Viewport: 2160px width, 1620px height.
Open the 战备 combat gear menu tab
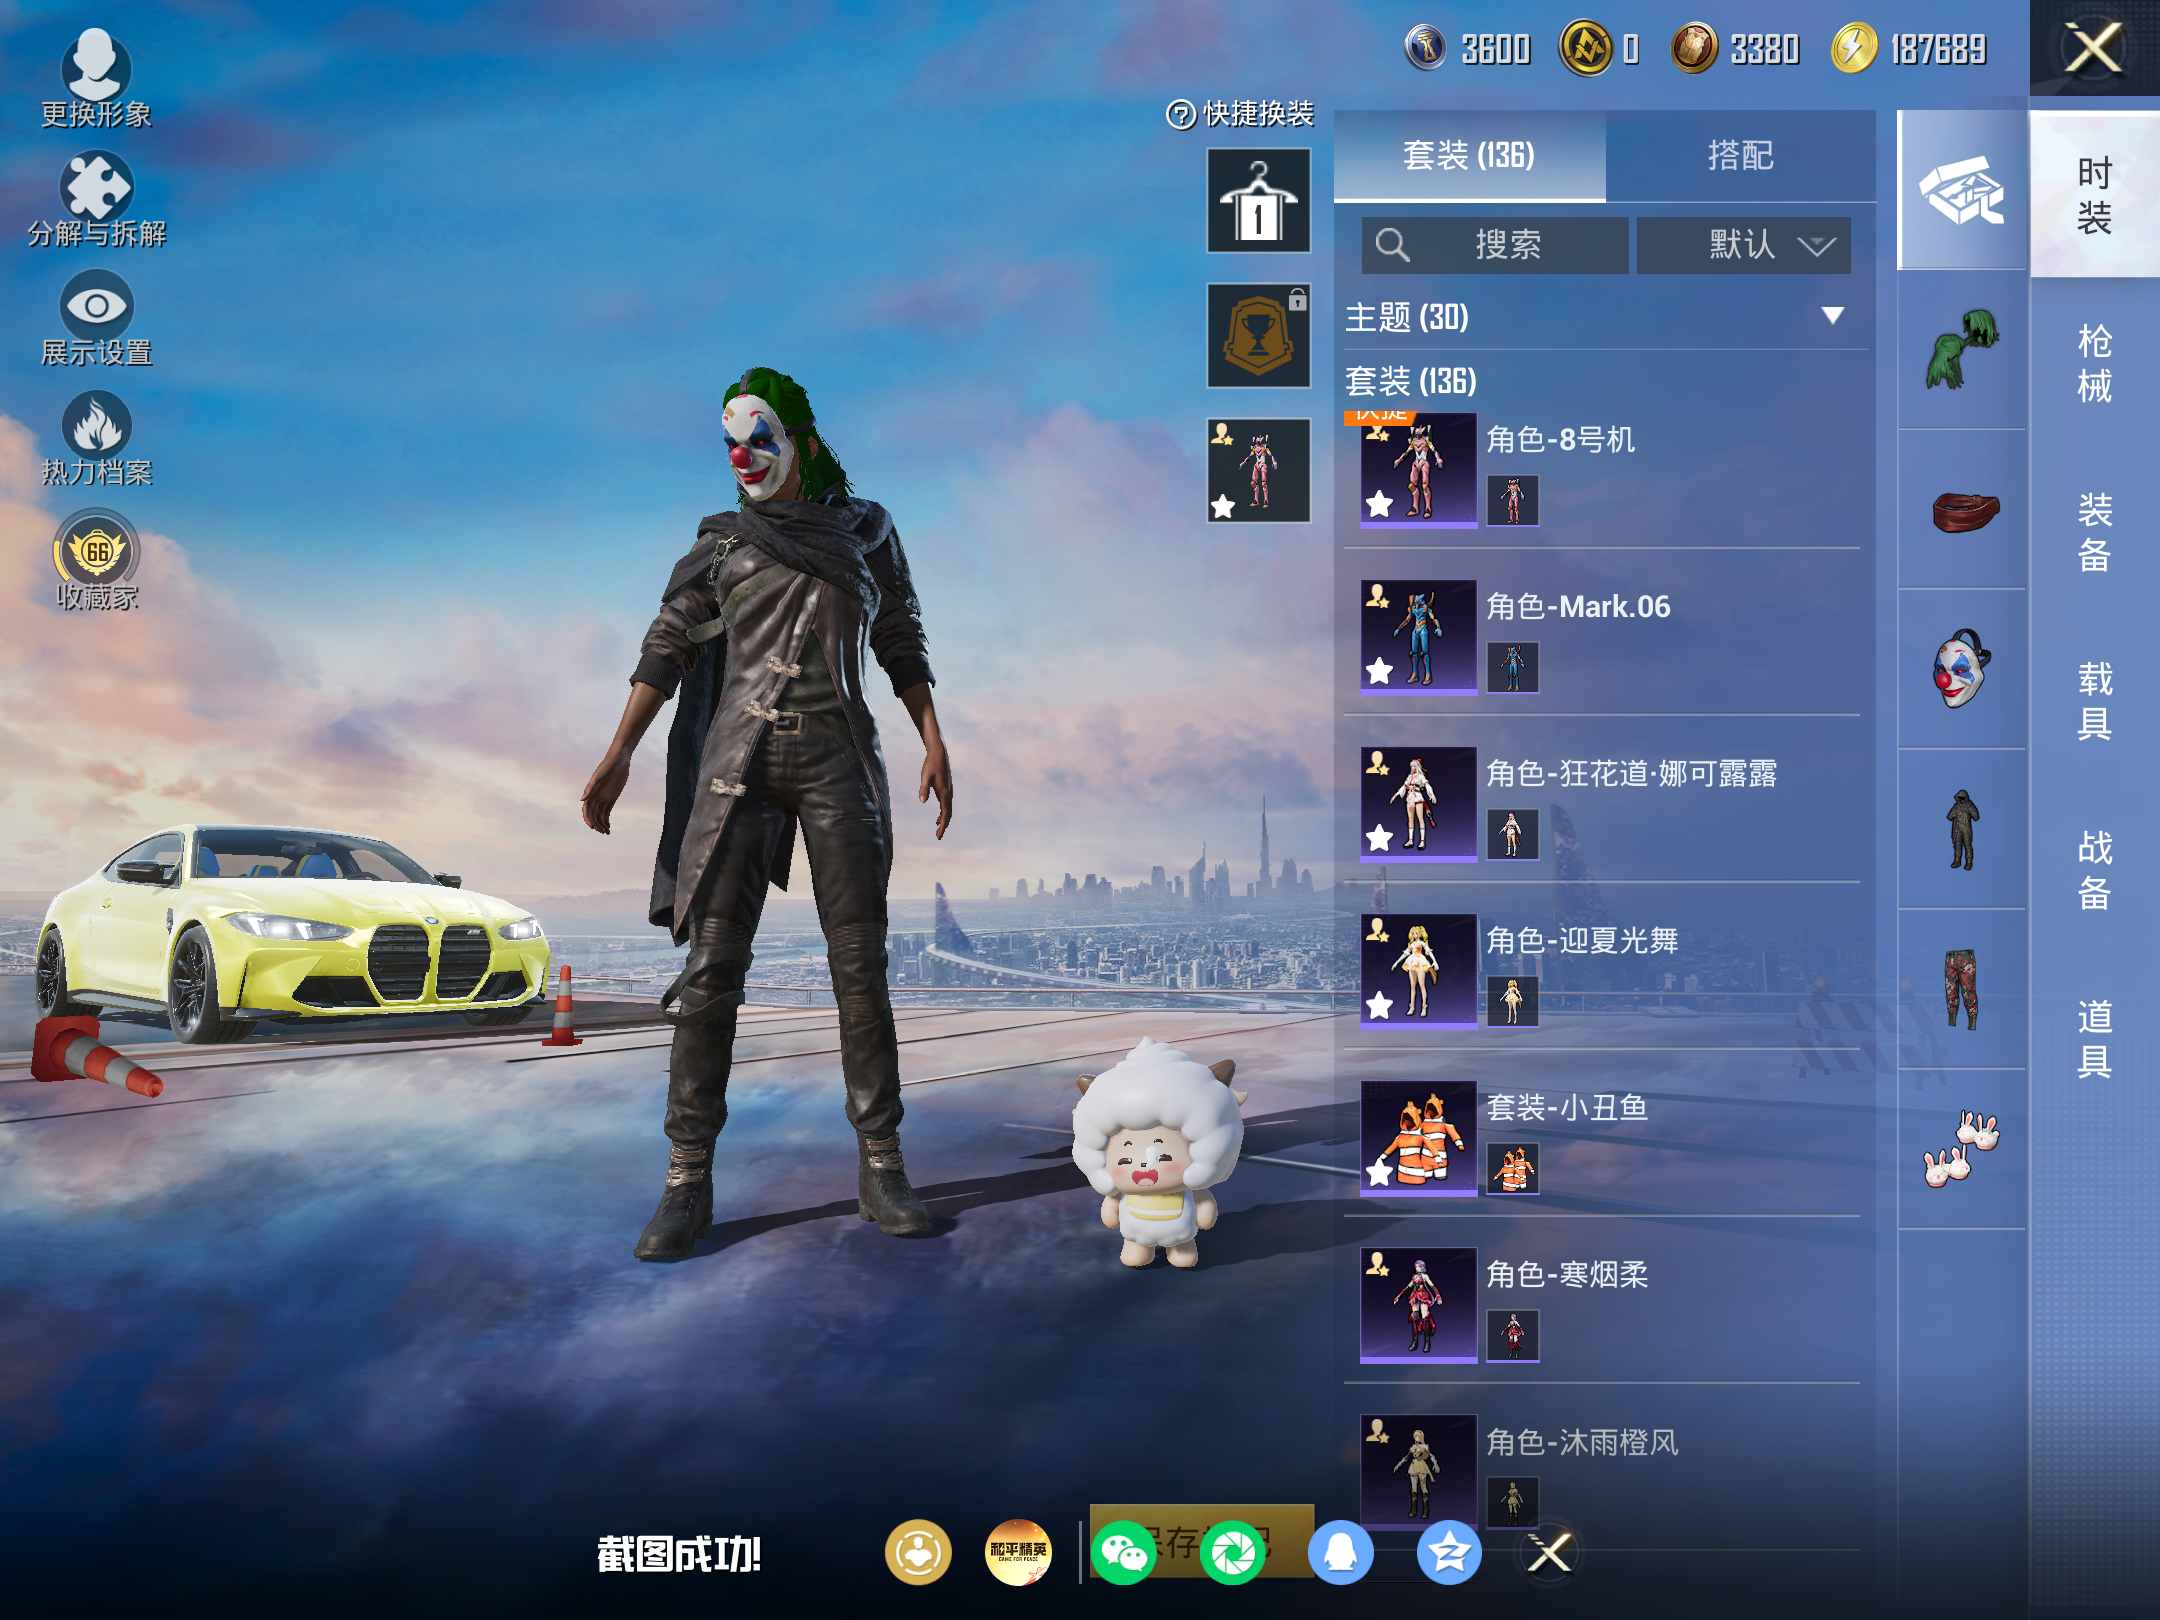click(2095, 870)
